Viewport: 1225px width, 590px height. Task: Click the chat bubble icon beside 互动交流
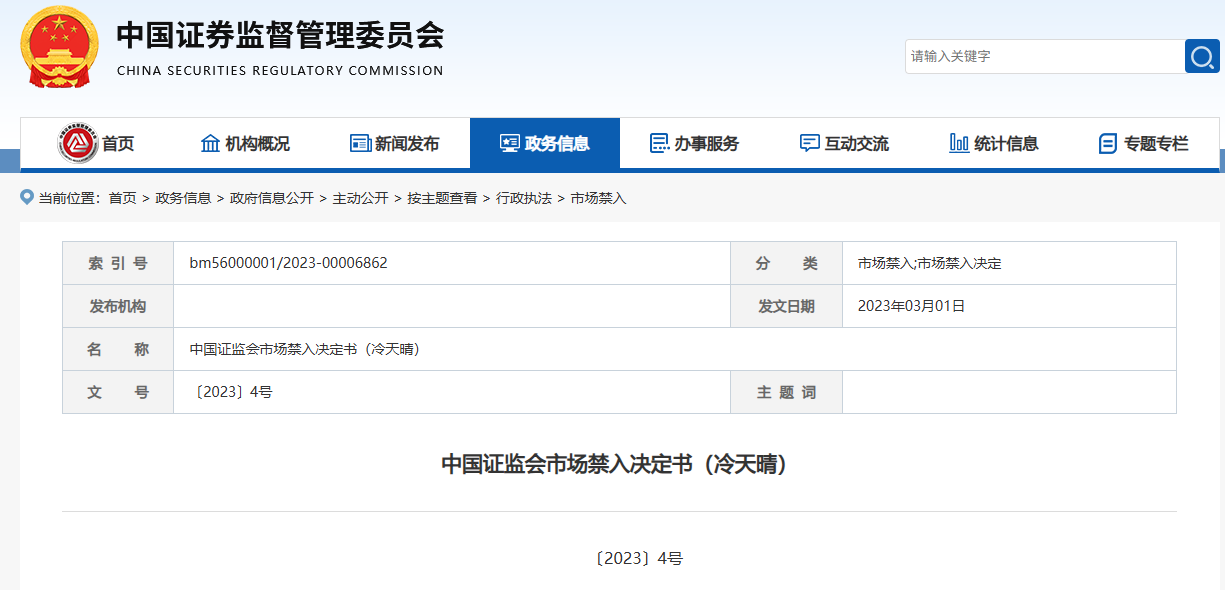809,144
